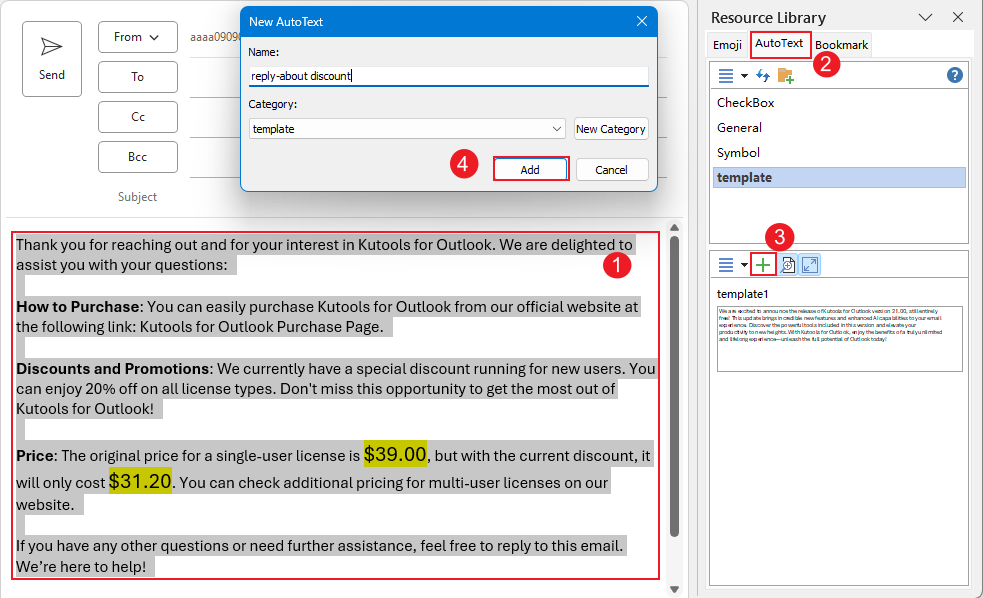Send the email with the Send button
This screenshot has width=983, height=598.
click(x=52, y=59)
